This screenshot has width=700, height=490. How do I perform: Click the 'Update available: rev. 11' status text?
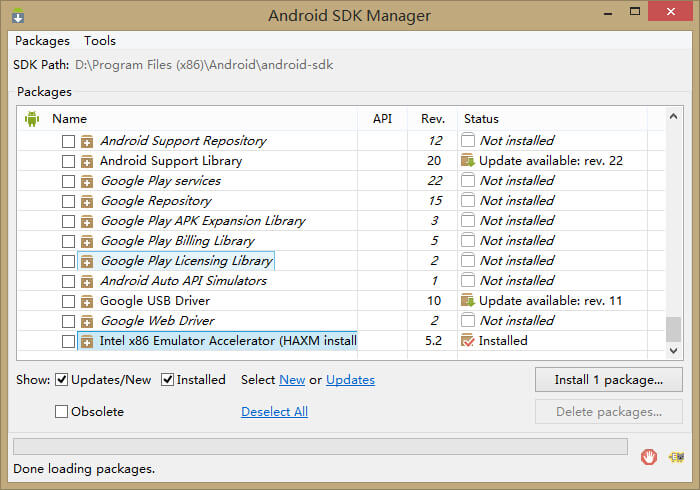pyautogui.click(x=550, y=301)
